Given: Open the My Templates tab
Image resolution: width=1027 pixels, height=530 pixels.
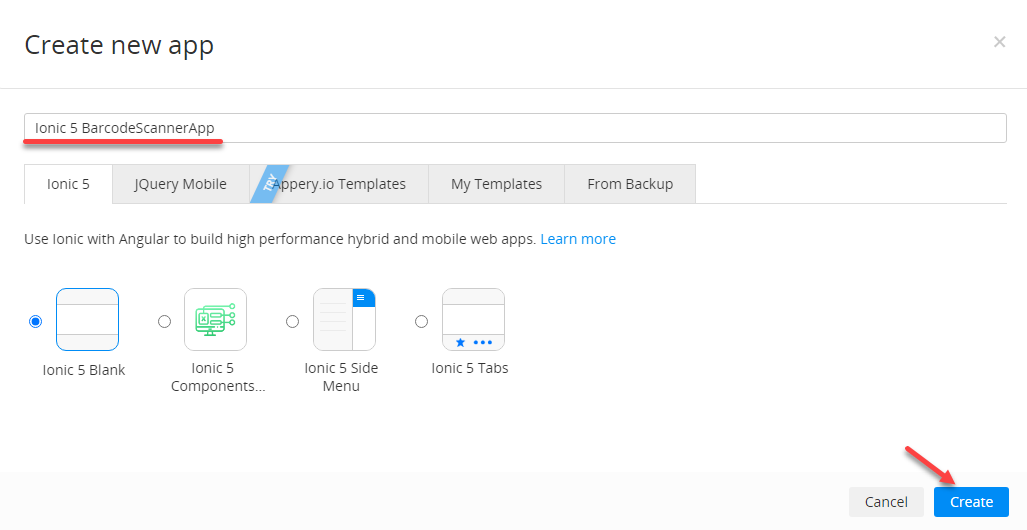Looking at the screenshot, I should pyautogui.click(x=496, y=184).
